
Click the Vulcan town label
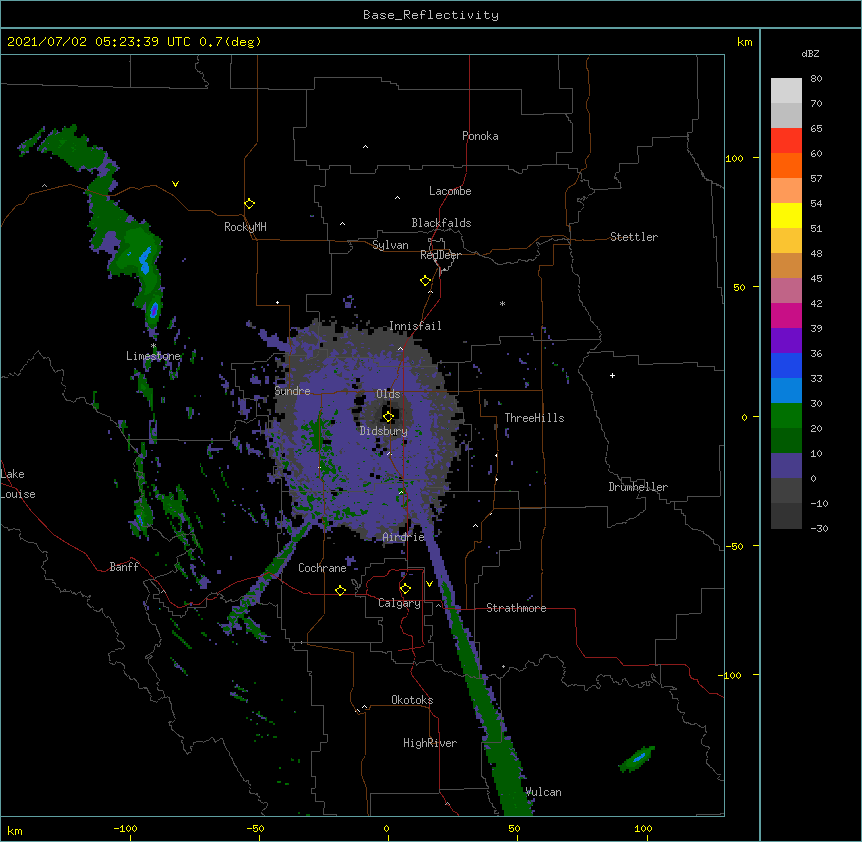click(543, 792)
